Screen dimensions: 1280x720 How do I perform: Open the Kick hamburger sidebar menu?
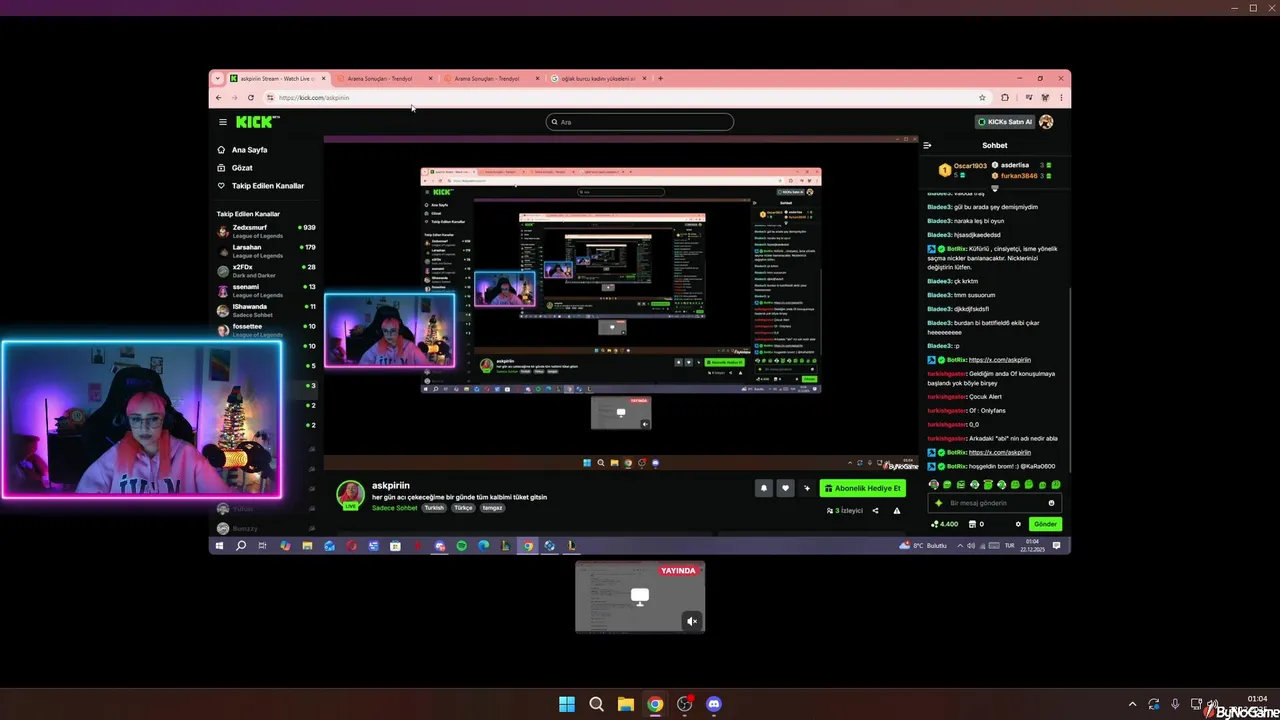223,122
